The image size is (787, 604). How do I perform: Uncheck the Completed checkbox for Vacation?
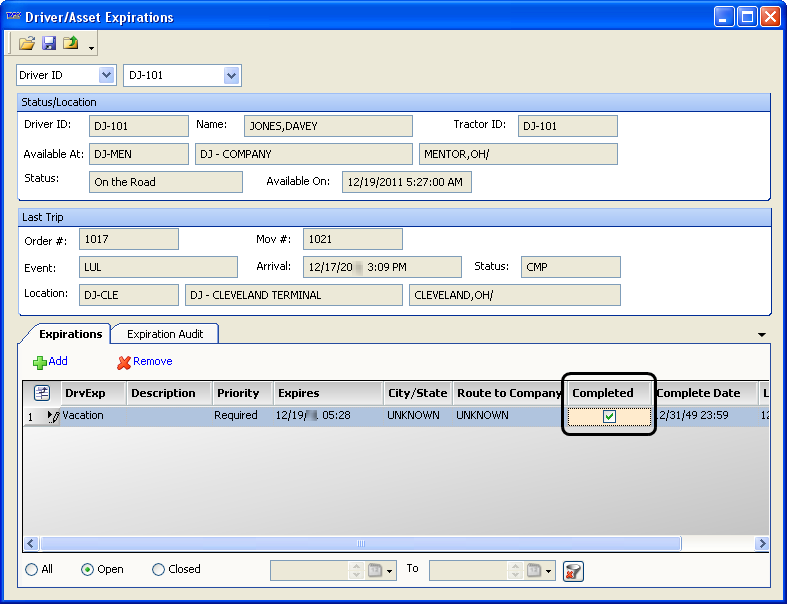(x=609, y=417)
